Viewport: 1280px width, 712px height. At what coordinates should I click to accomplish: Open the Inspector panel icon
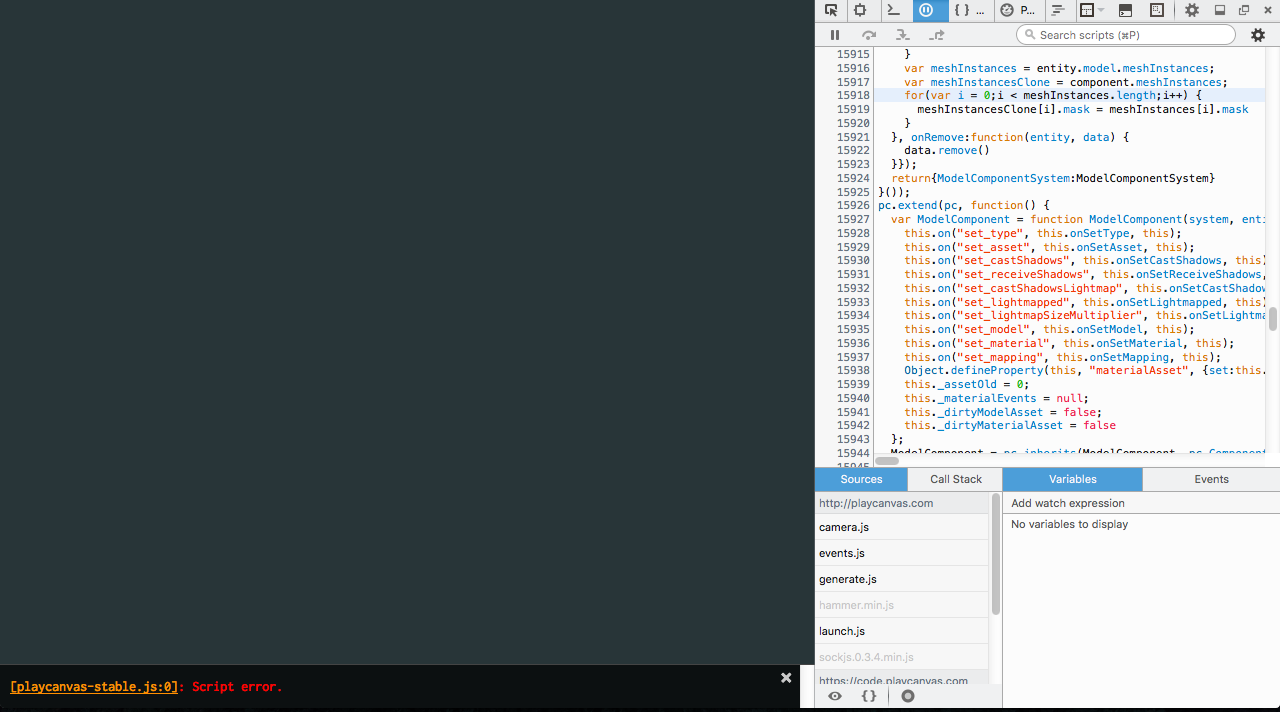[x=860, y=10]
